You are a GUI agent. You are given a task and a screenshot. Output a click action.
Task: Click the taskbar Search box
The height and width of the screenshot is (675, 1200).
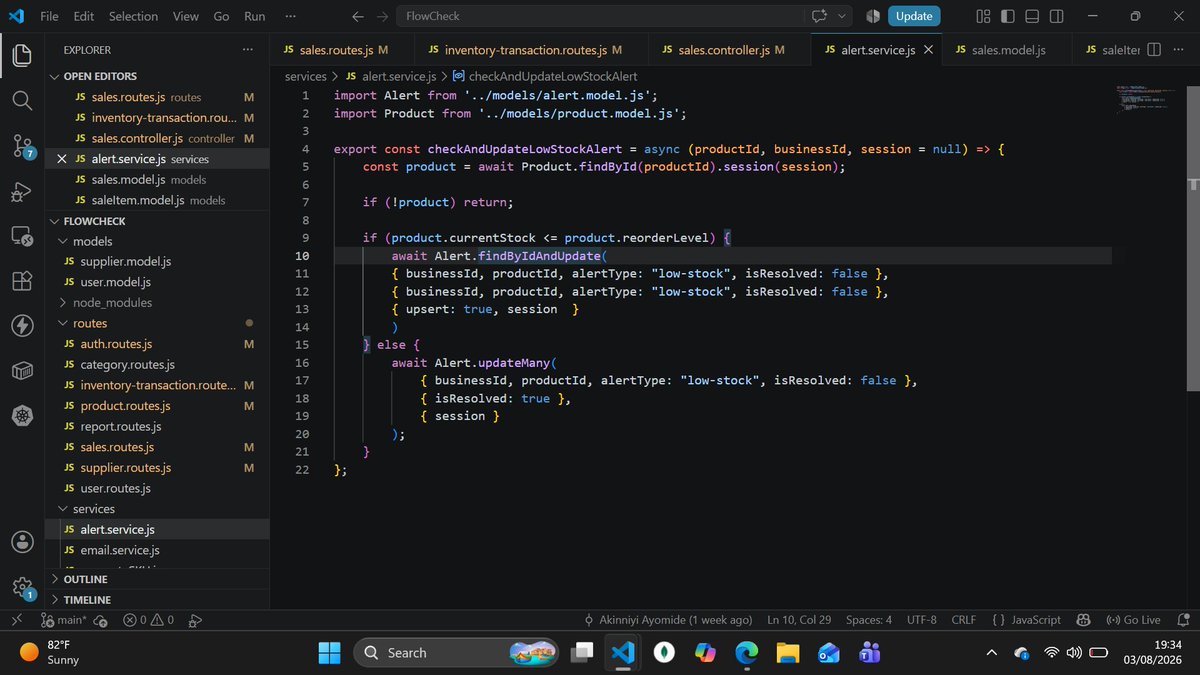[x=456, y=653]
